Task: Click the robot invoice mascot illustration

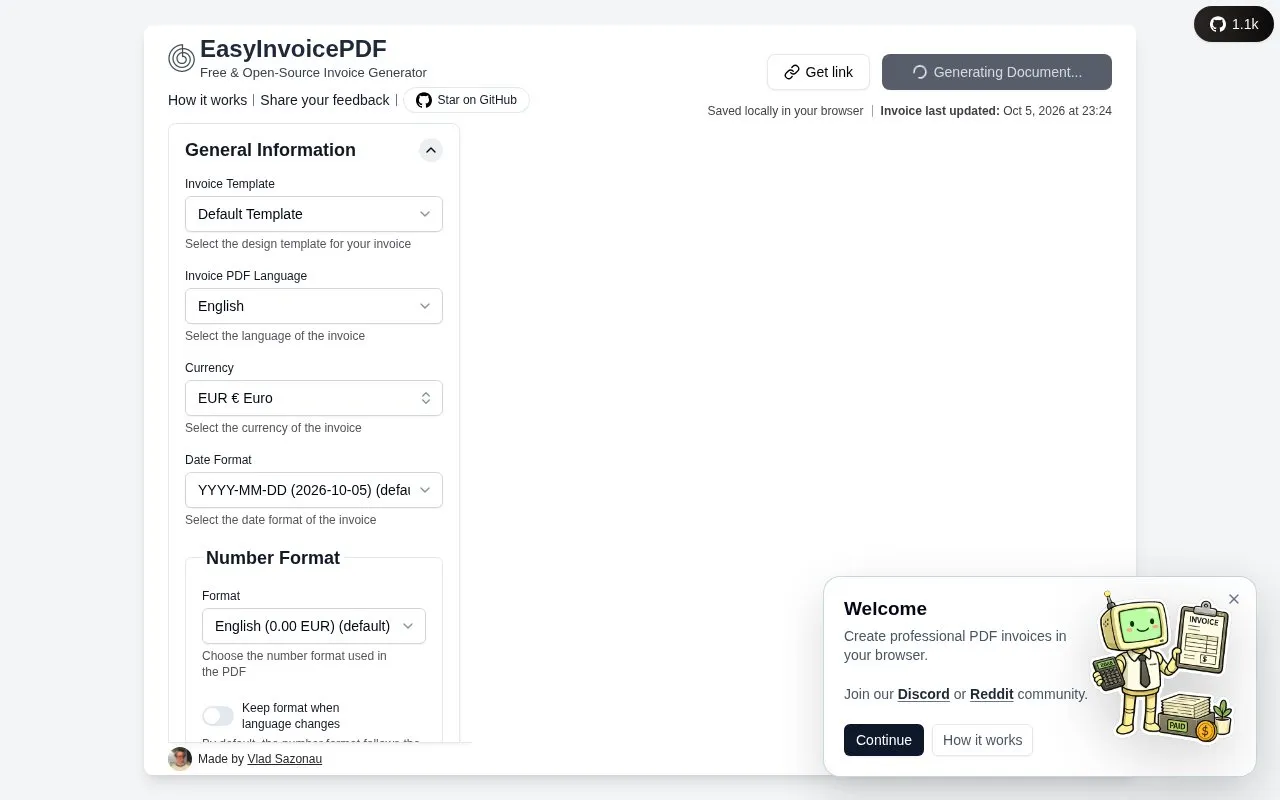Action: pyautogui.click(x=1162, y=666)
